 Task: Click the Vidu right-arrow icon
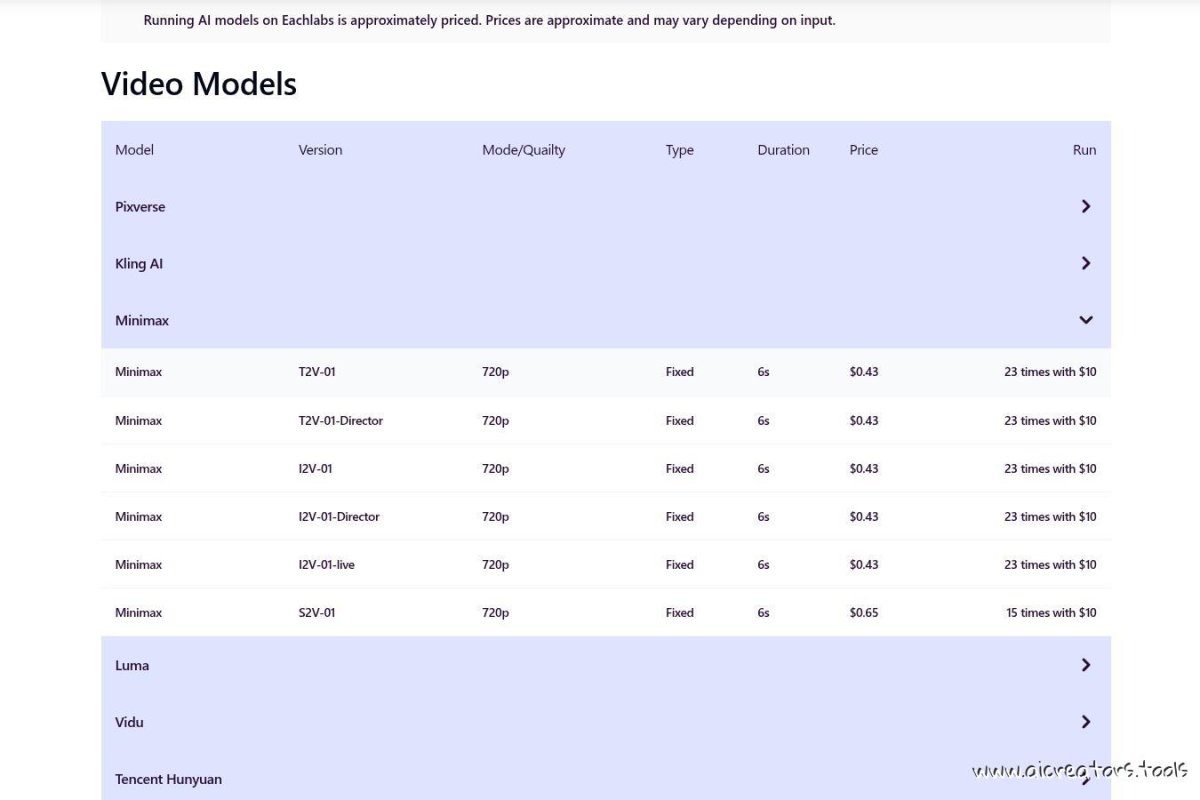point(1085,721)
